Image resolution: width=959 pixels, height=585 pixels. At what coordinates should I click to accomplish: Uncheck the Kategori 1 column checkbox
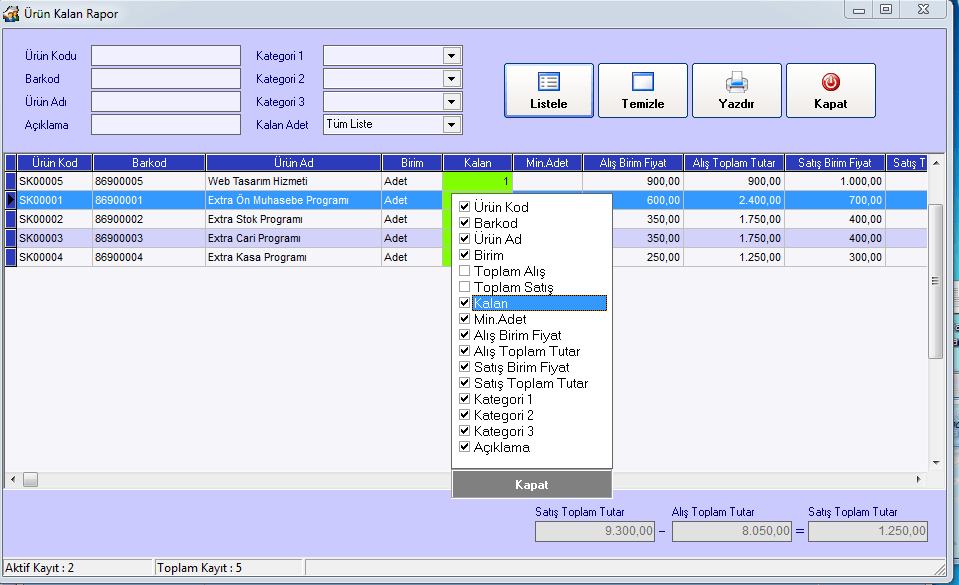point(465,399)
